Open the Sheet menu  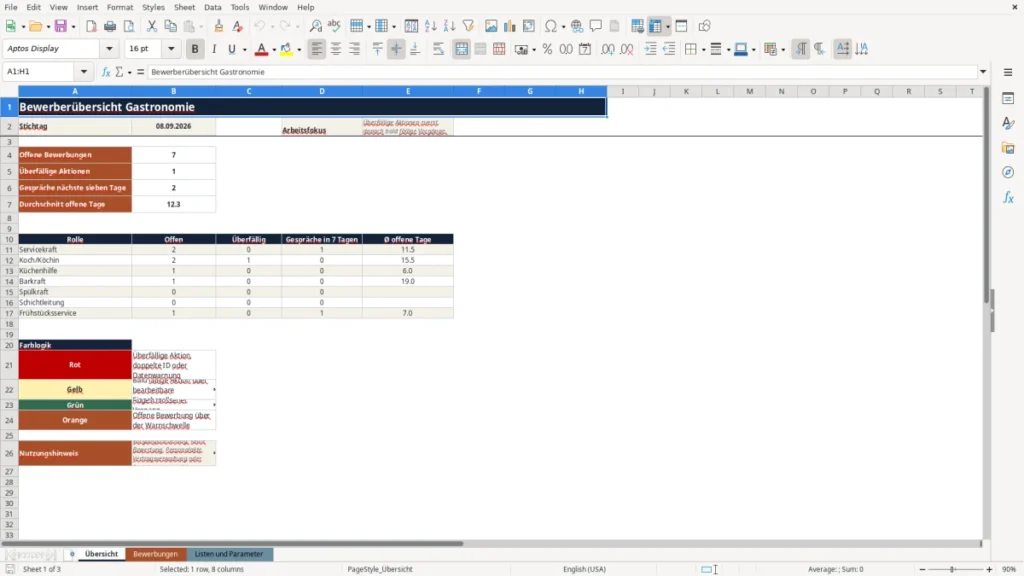click(184, 7)
